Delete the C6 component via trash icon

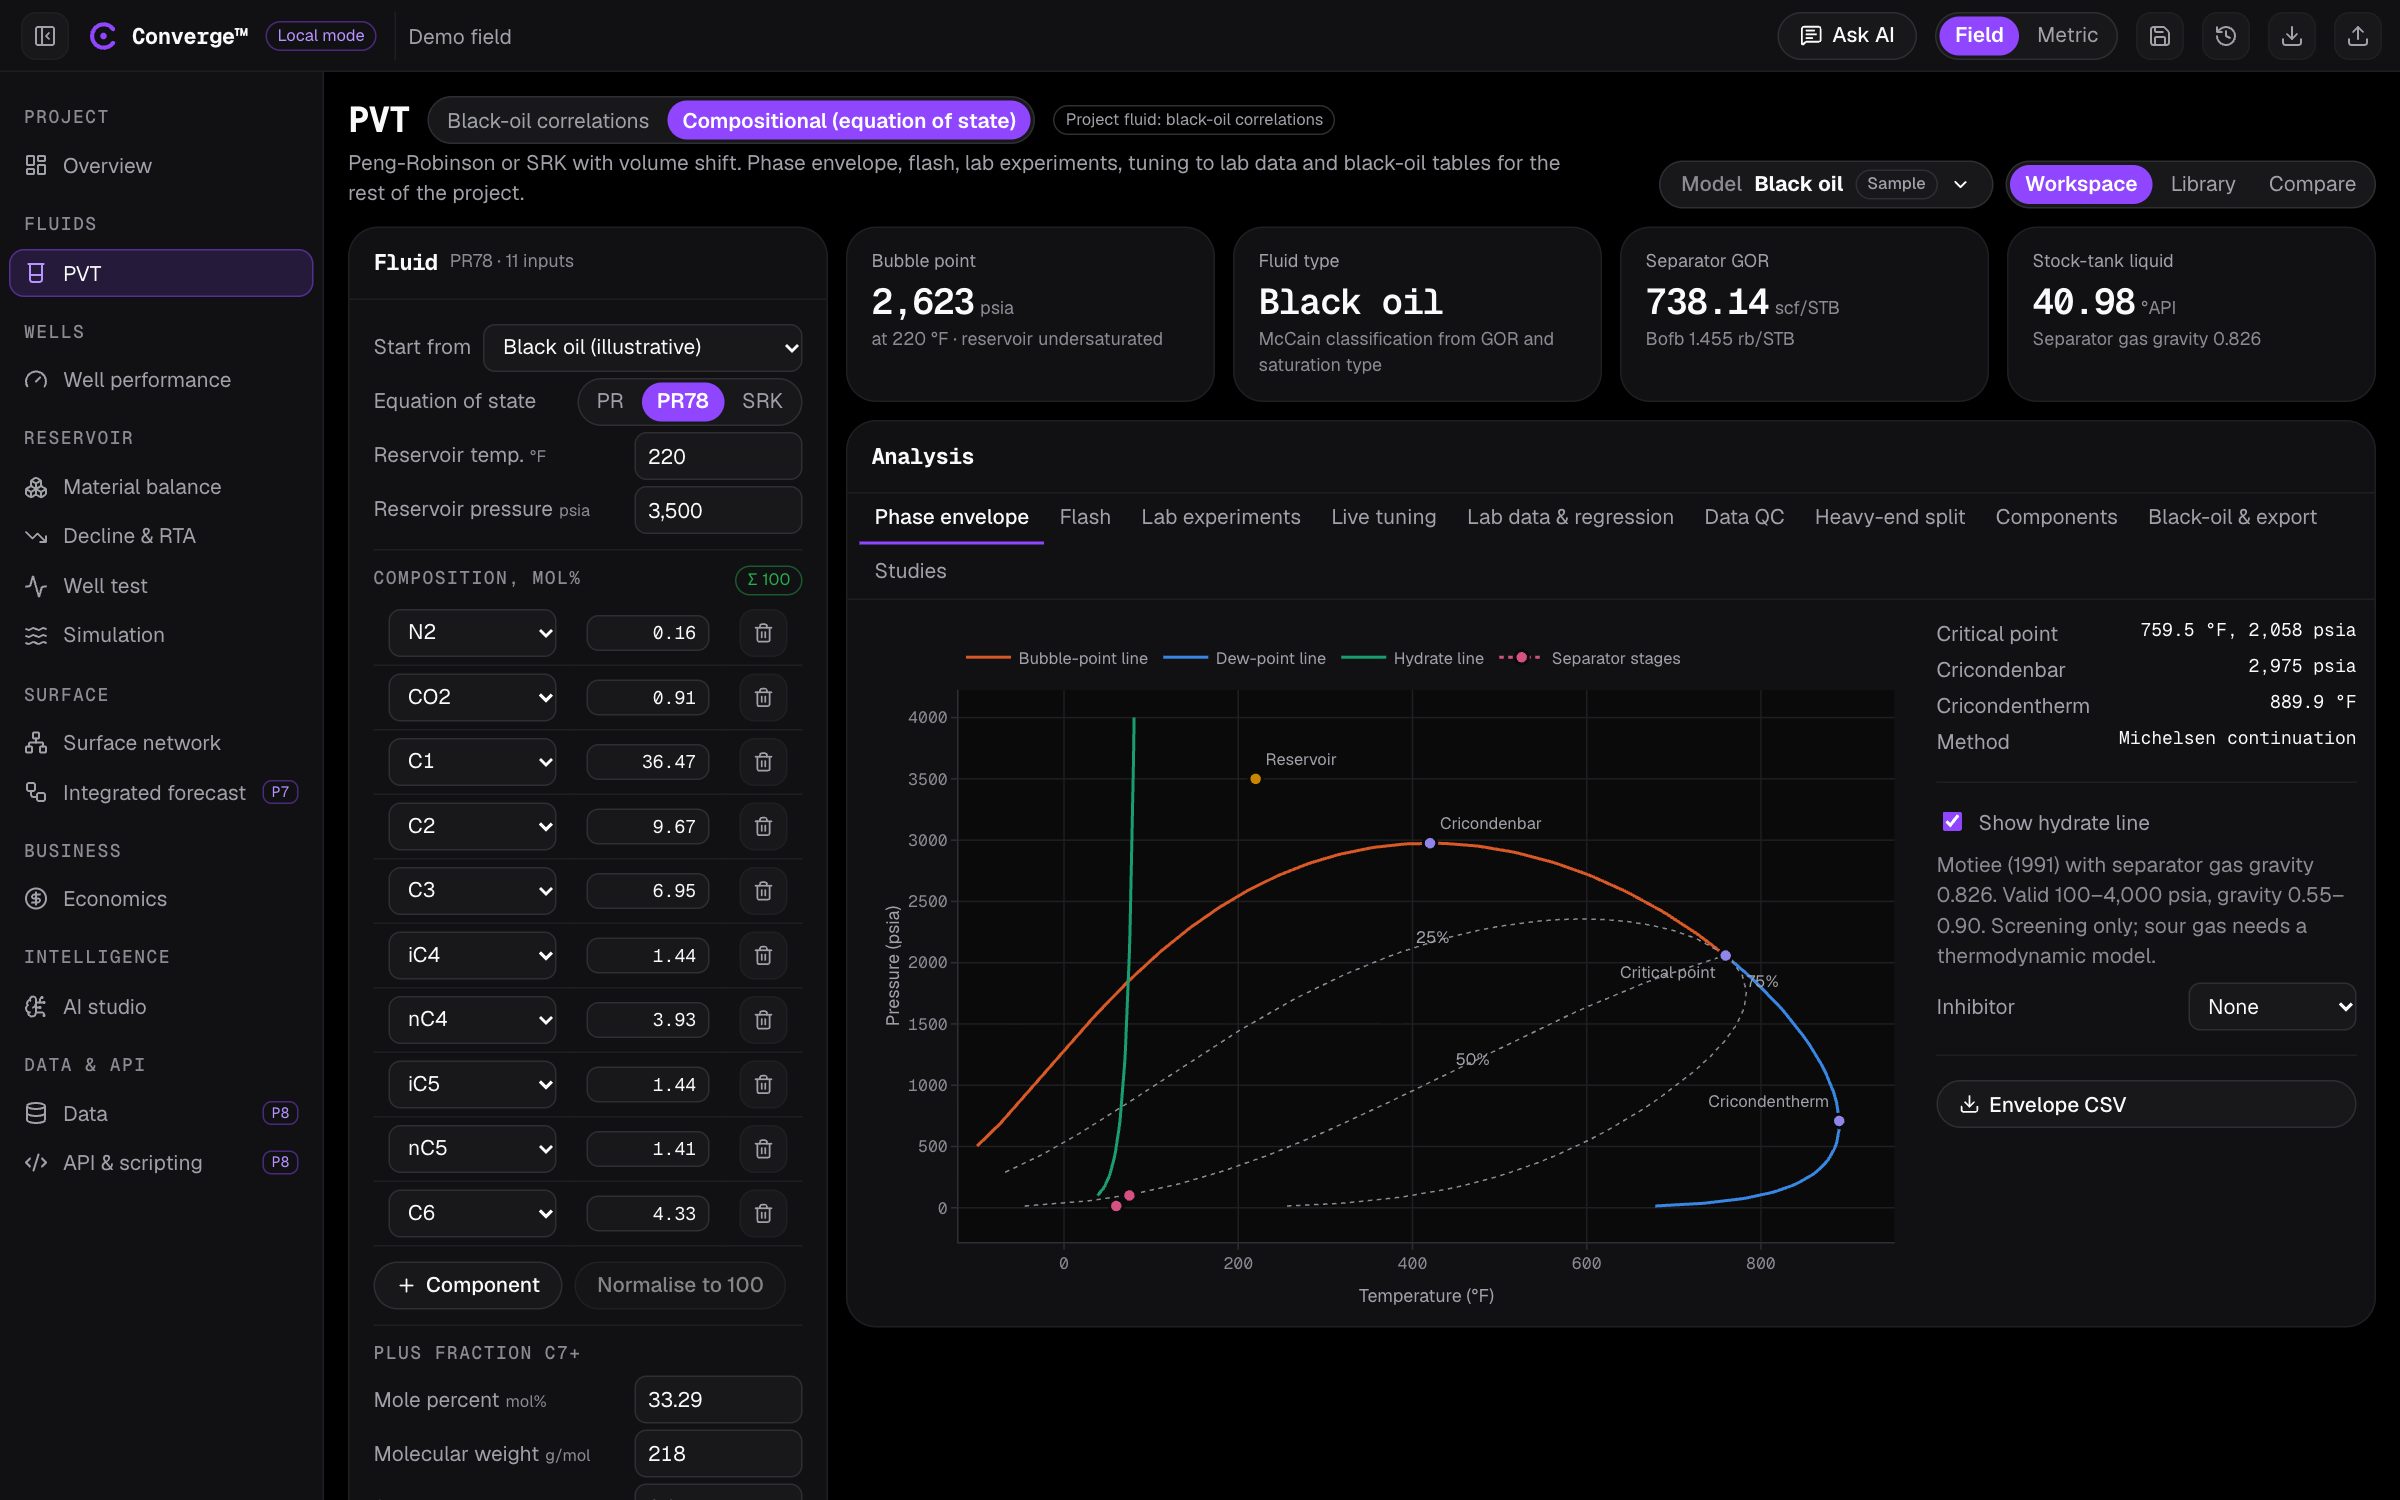click(x=763, y=1213)
